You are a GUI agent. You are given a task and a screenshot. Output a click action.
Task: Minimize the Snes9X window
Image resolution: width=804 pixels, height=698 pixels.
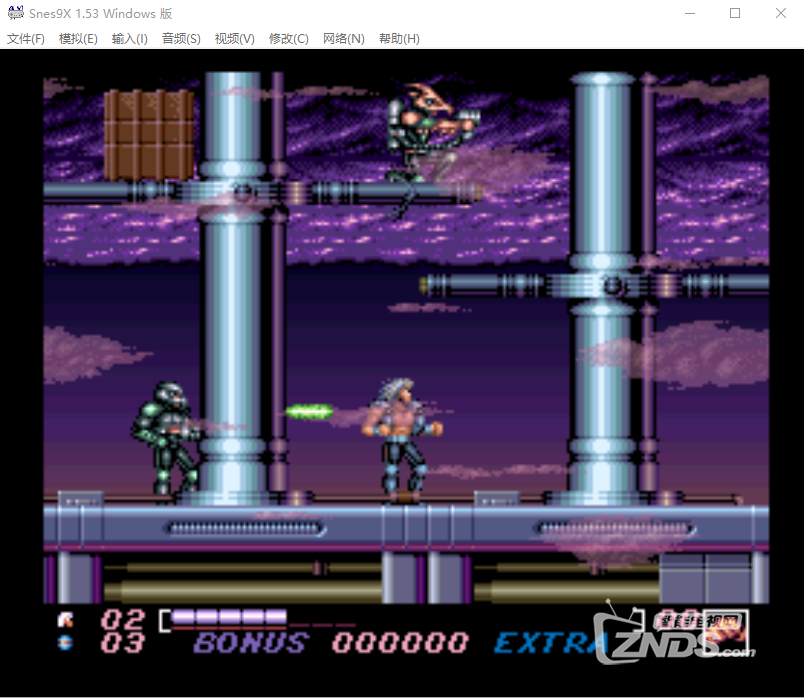coord(690,13)
